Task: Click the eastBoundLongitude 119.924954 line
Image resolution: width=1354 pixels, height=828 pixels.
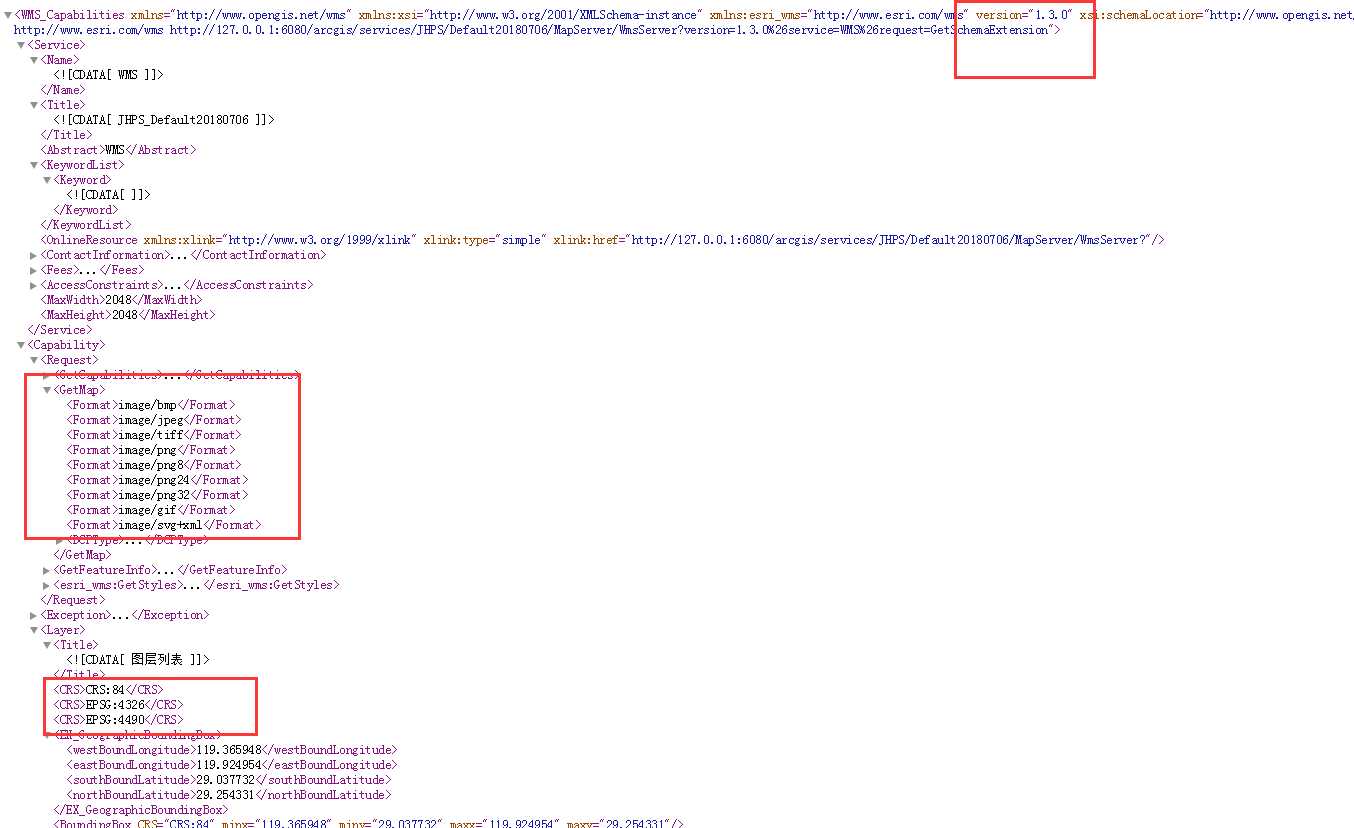Action: coord(232,765)
